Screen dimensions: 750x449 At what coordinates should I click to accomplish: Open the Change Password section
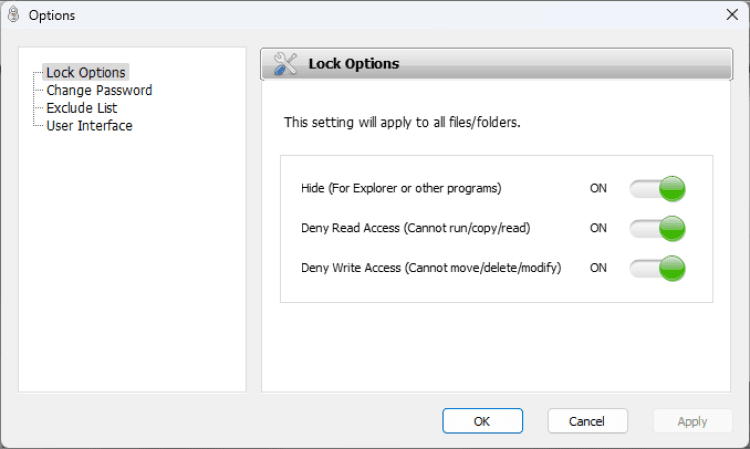(x=99, y=90)
